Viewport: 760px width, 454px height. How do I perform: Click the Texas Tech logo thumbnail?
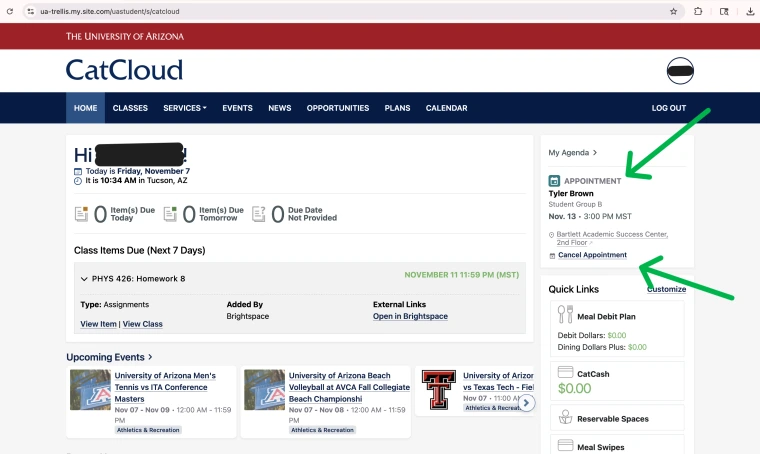[x=439, y=390]
